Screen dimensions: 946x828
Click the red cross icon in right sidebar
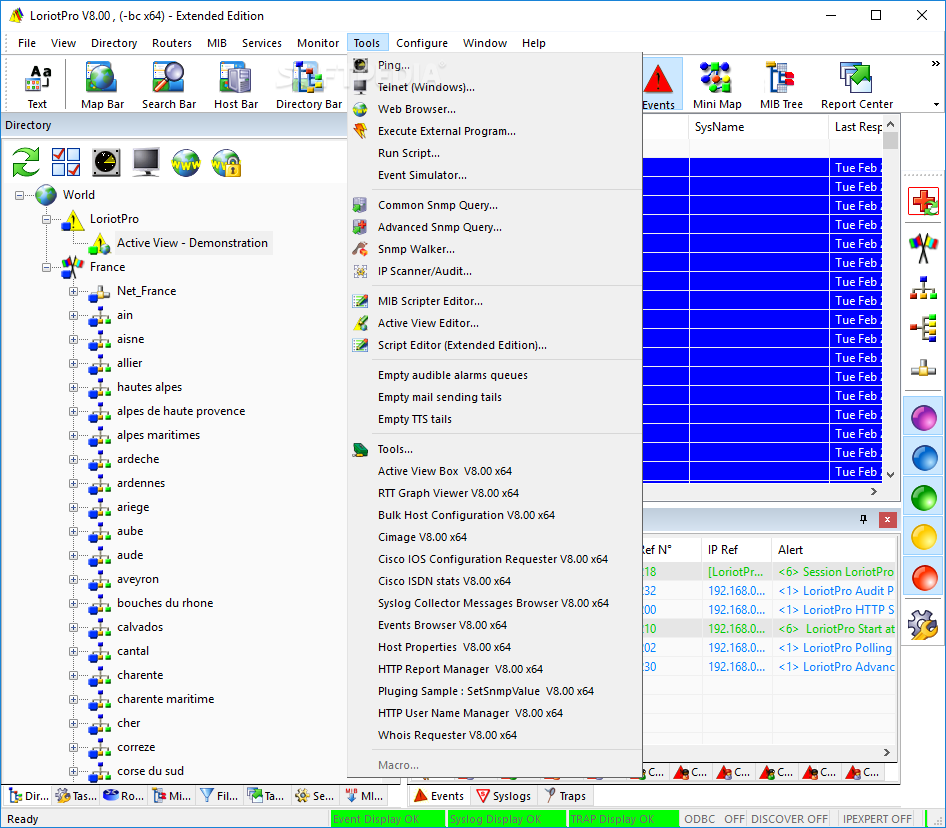[924, 202]
